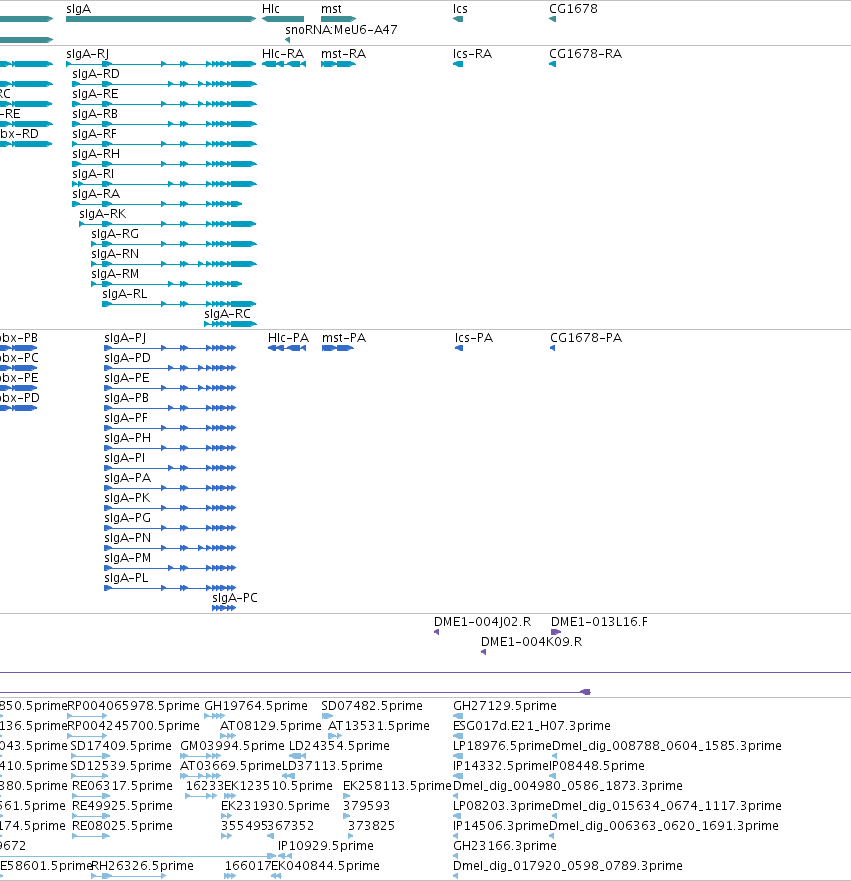Click the slgA-RD transcript label
This screenshot has height=881, width=851.
pyautogui.click(x=95, y=74)
